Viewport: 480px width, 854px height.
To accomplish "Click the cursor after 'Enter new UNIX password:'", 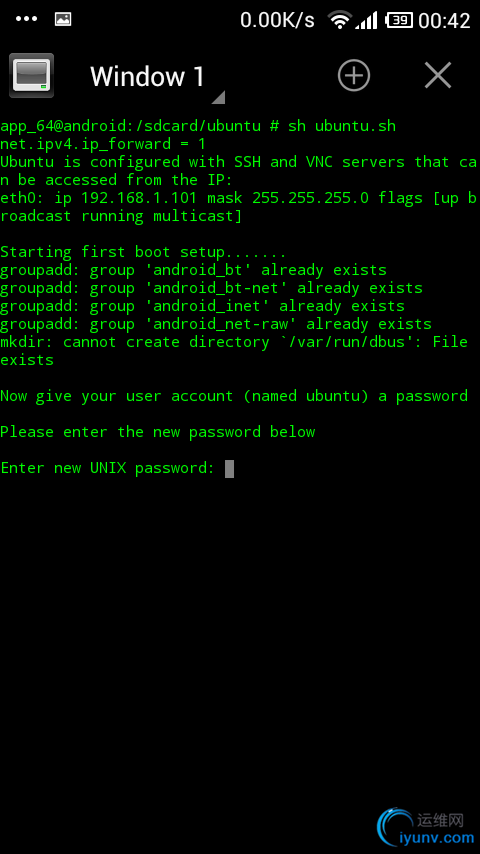I will pyautogui.click(x=229, y=468).
